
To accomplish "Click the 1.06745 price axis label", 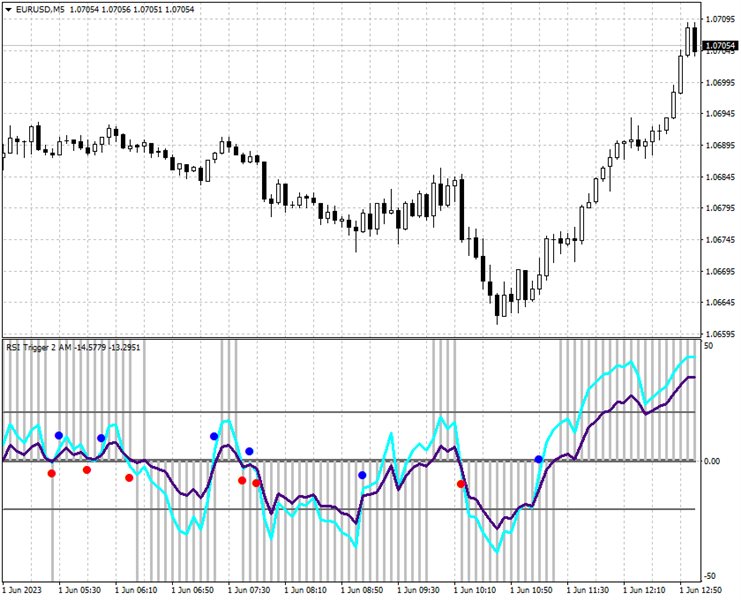I will pyautogui.click(x=720, y=240).
